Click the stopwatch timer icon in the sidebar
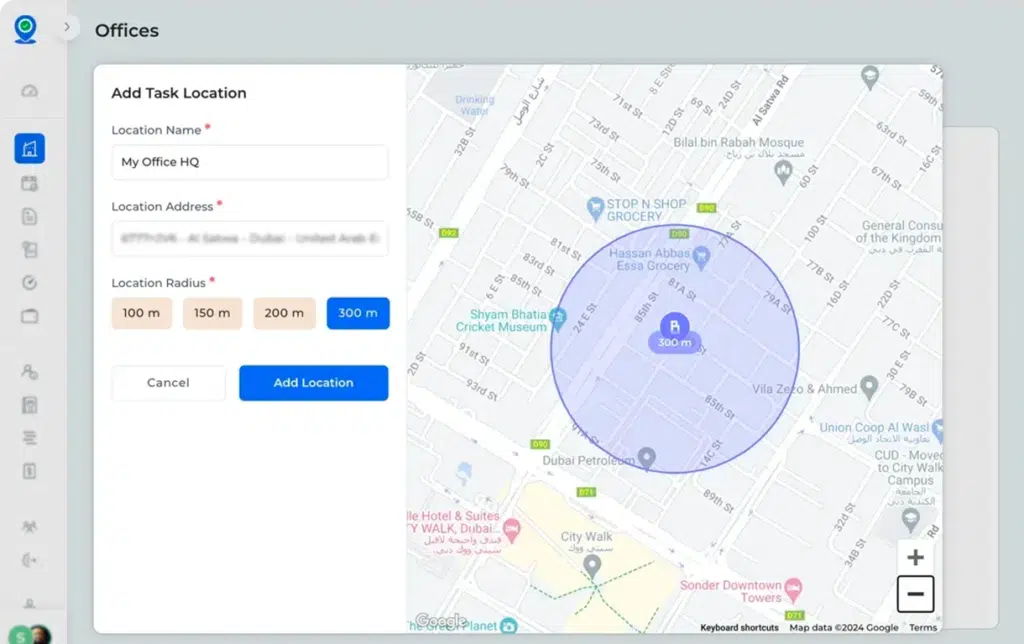The height and width of the screenshot is (644, 1024). [x=29, y=283]
